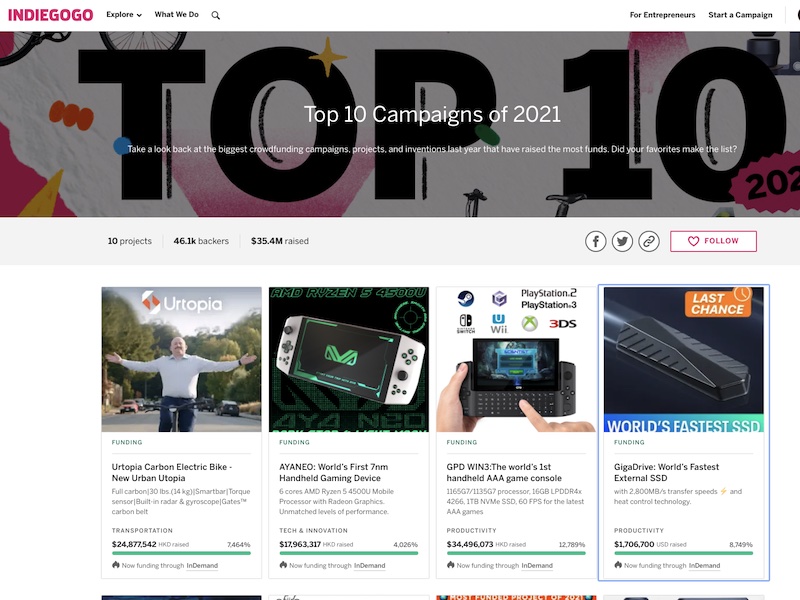Image resolution: width=800 pixels, height=600 pixels.
Task: Copy link with chain icon
Action: pyautogui.click(x=648, y=241)
